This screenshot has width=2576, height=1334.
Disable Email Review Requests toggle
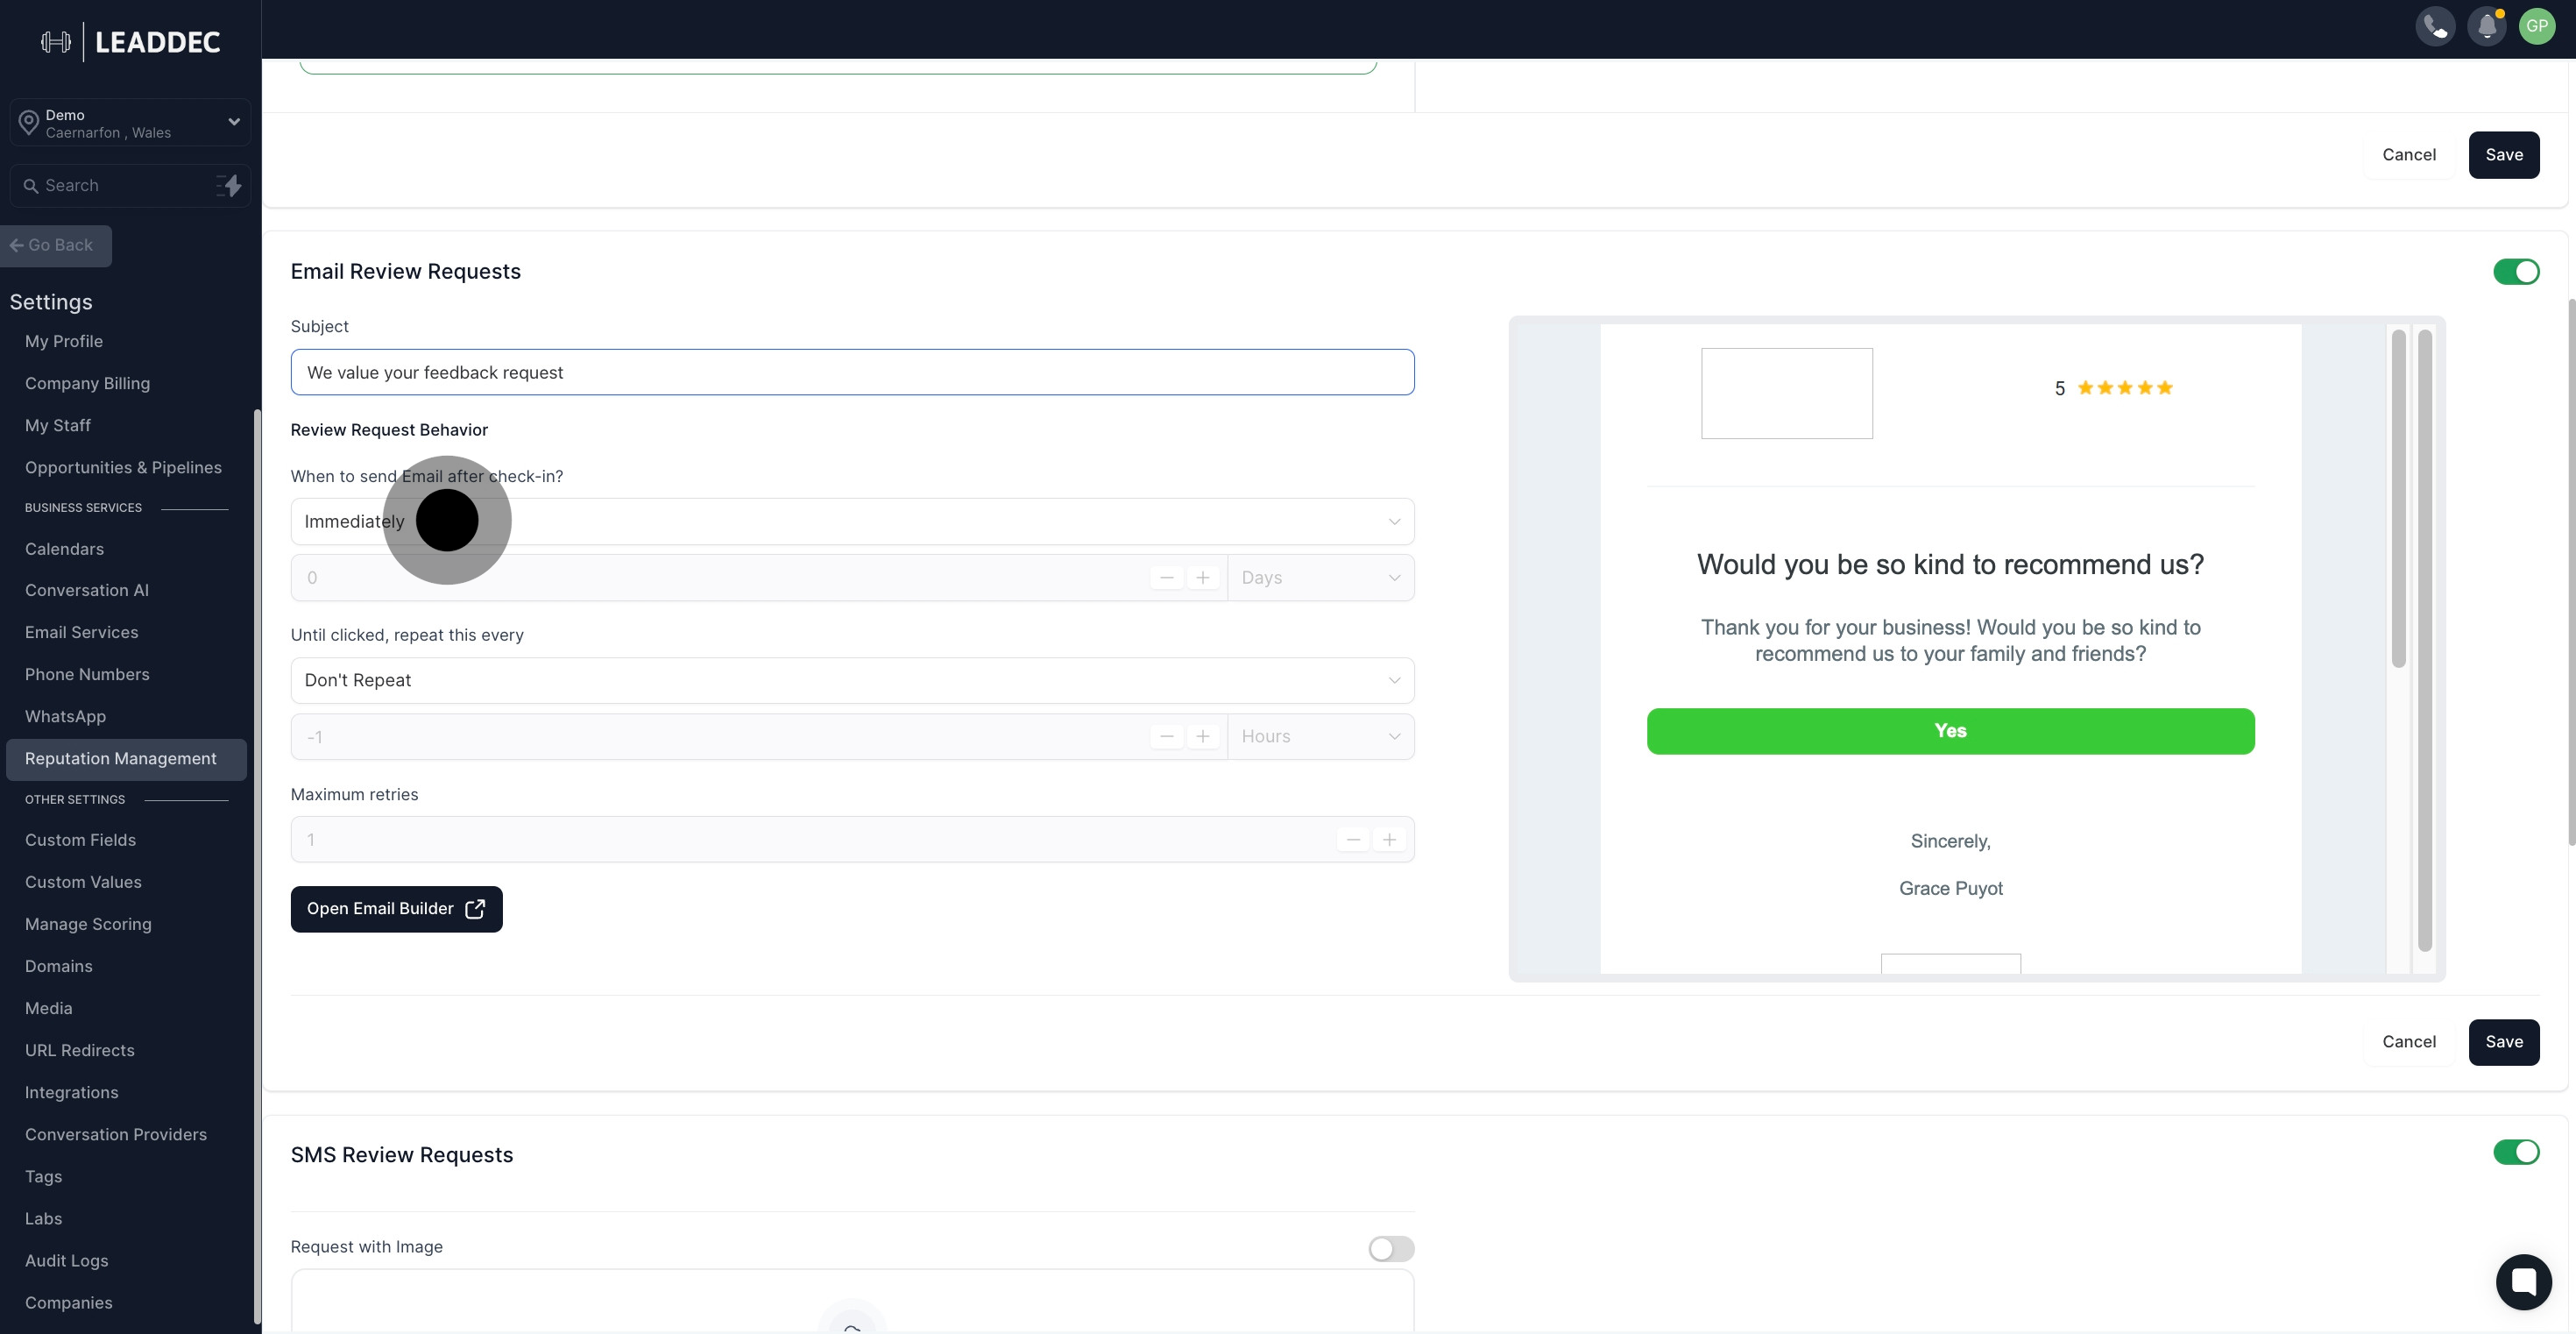[2516, 272]
